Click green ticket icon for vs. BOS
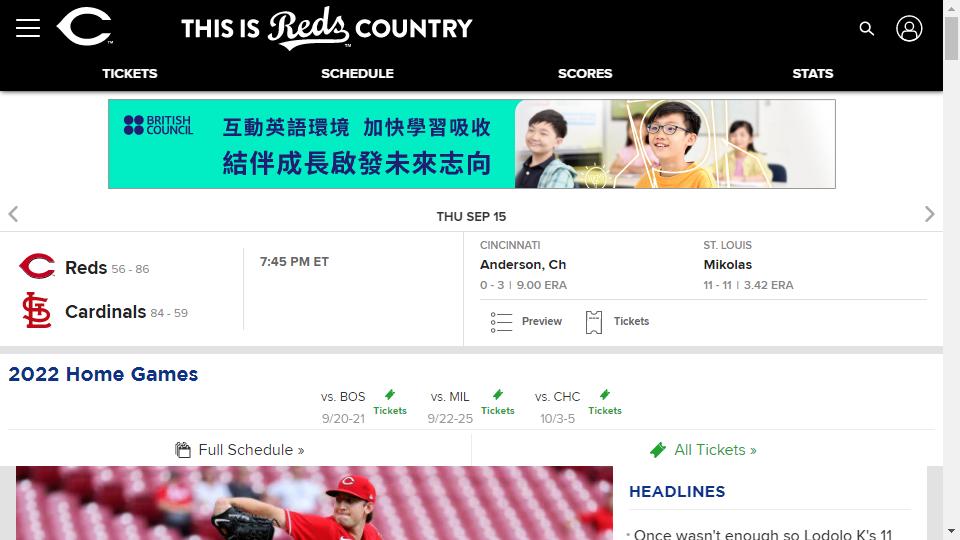 click(x=390, y=394)
